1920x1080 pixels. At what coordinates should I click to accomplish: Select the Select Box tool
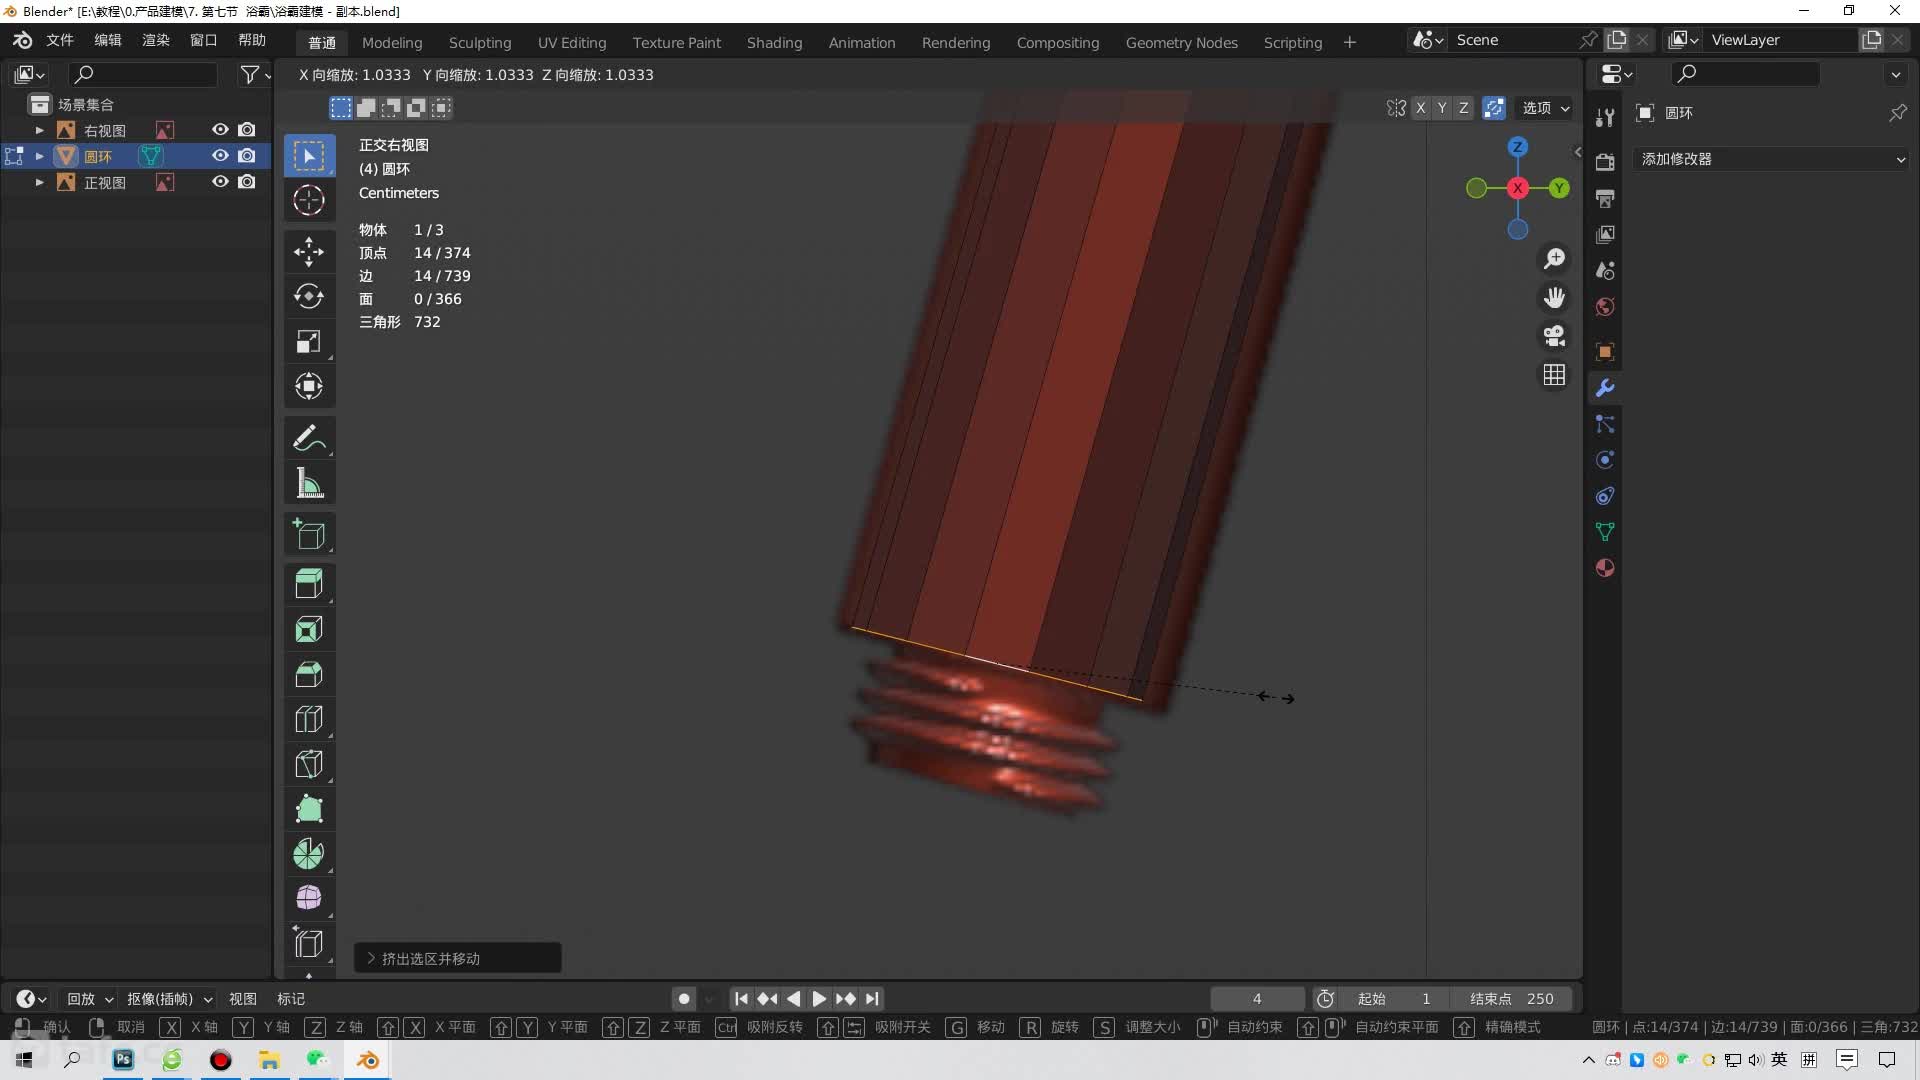[309, 156]
